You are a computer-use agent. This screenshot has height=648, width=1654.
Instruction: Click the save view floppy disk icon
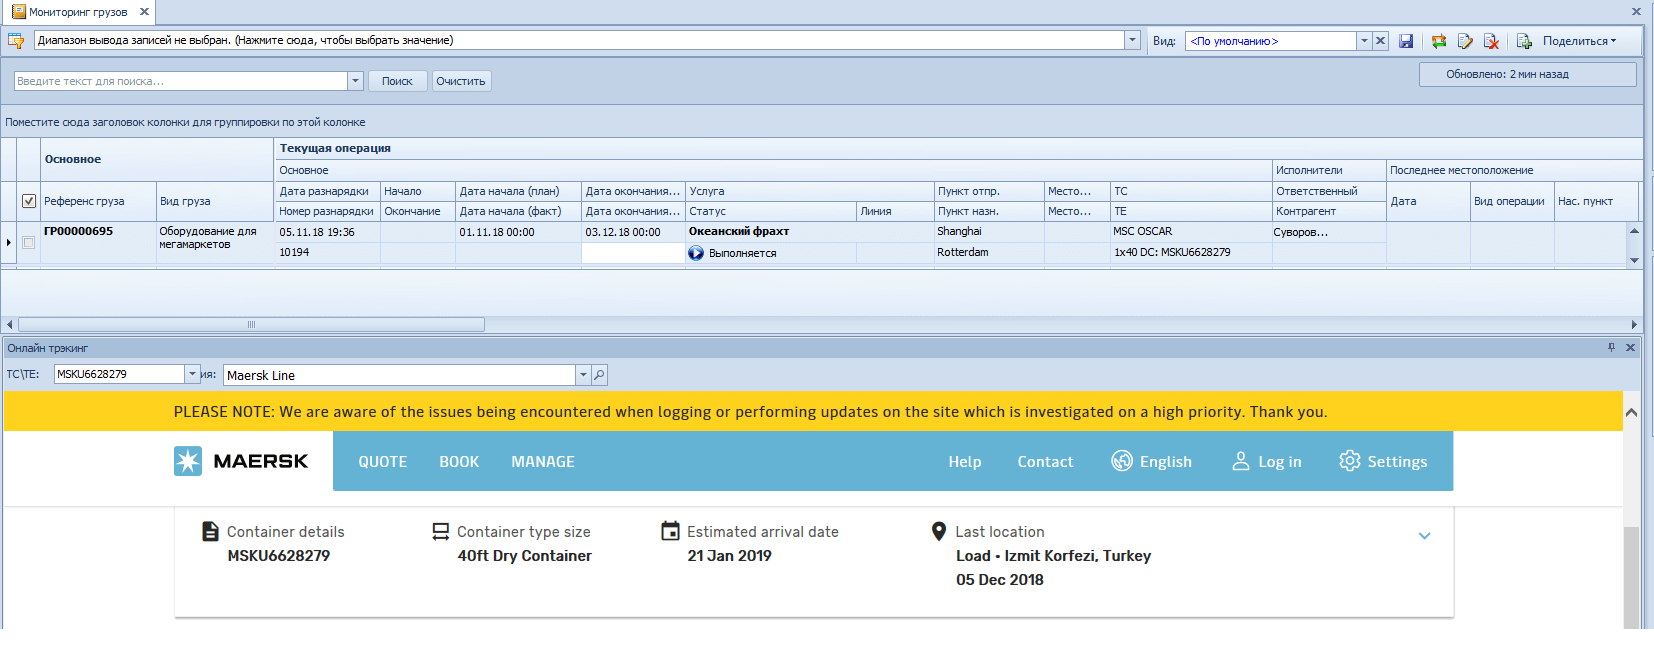[1406, 41]
